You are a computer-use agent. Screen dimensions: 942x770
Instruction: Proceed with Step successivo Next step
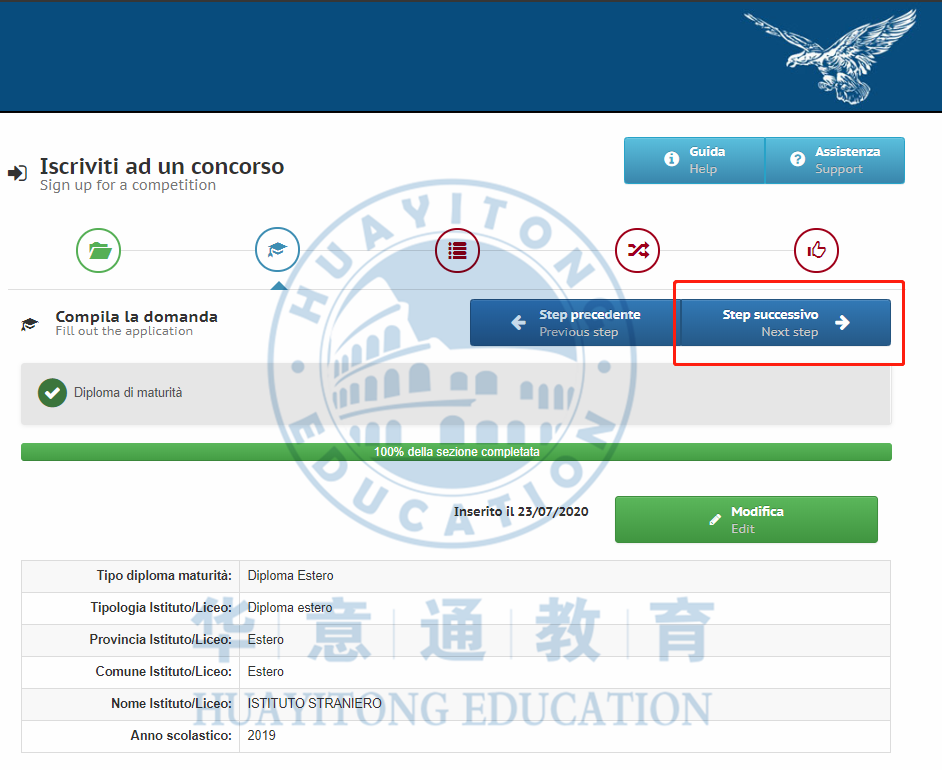pos(786,323)
